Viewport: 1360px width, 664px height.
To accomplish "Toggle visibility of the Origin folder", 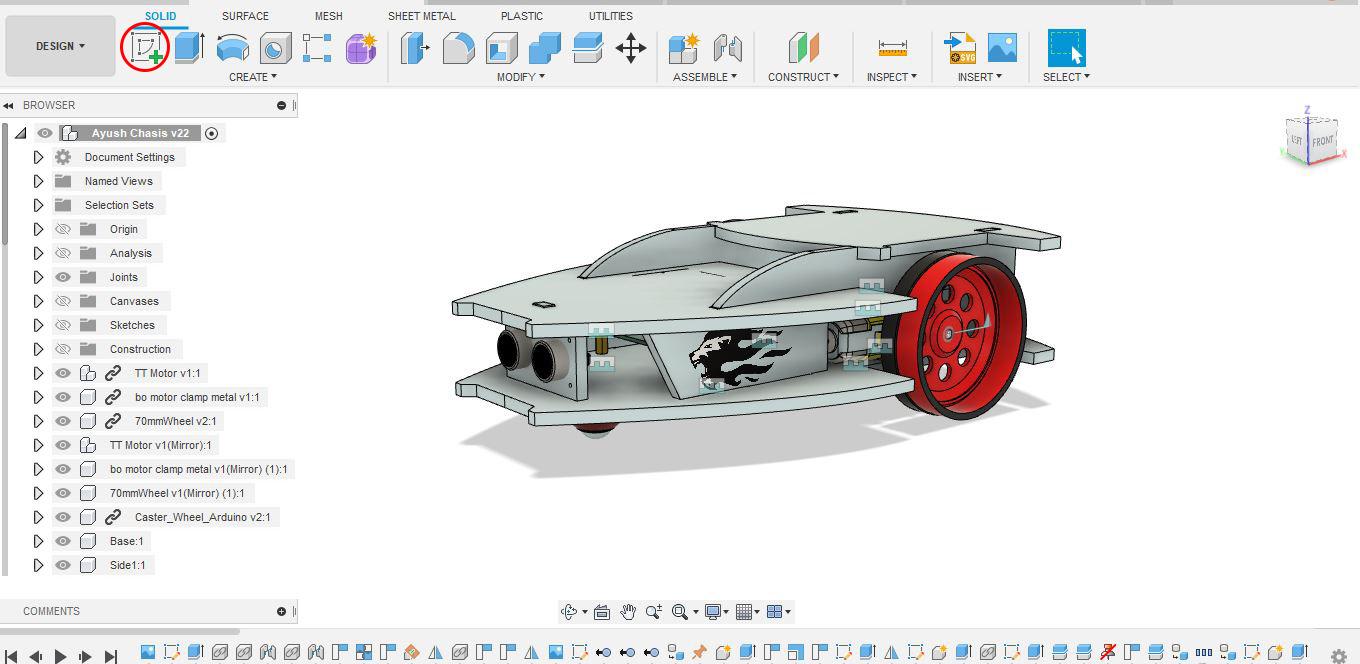I will 62,229.
